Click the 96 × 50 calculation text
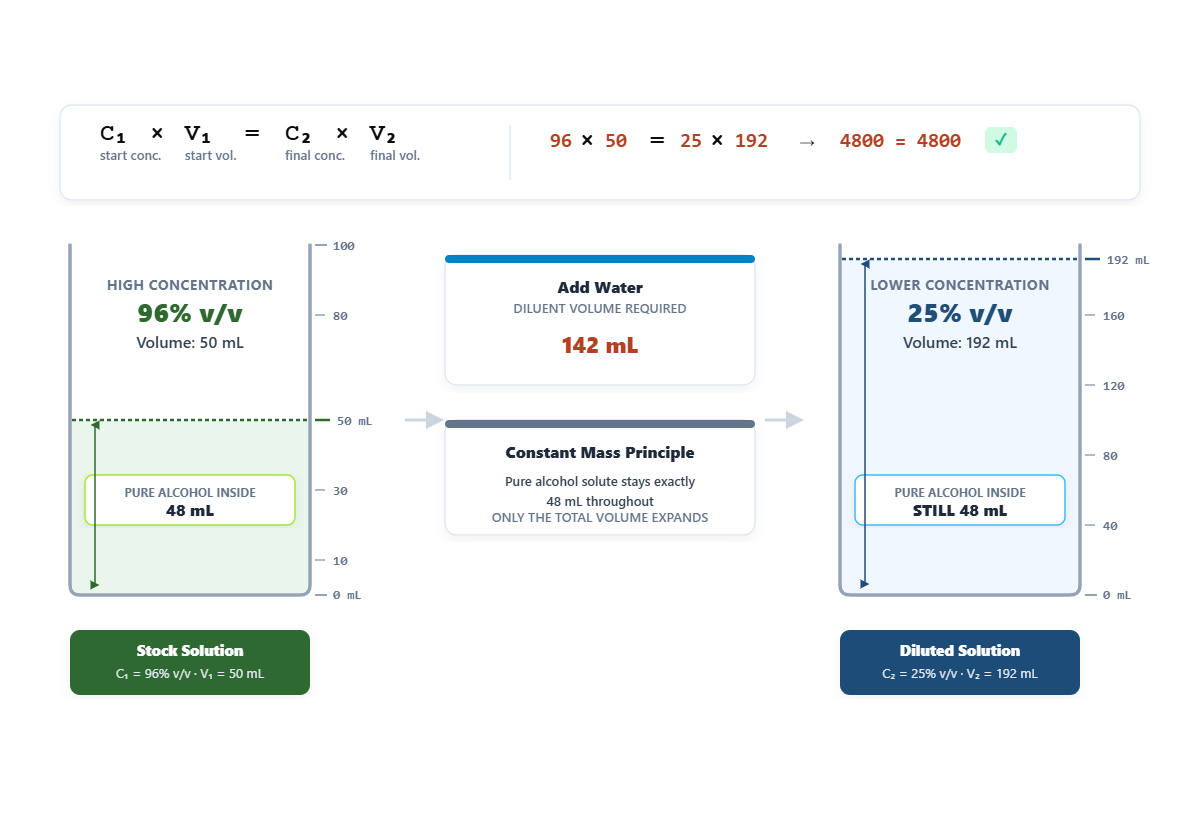The image size is (1200, 820). [x=588, y=141]
